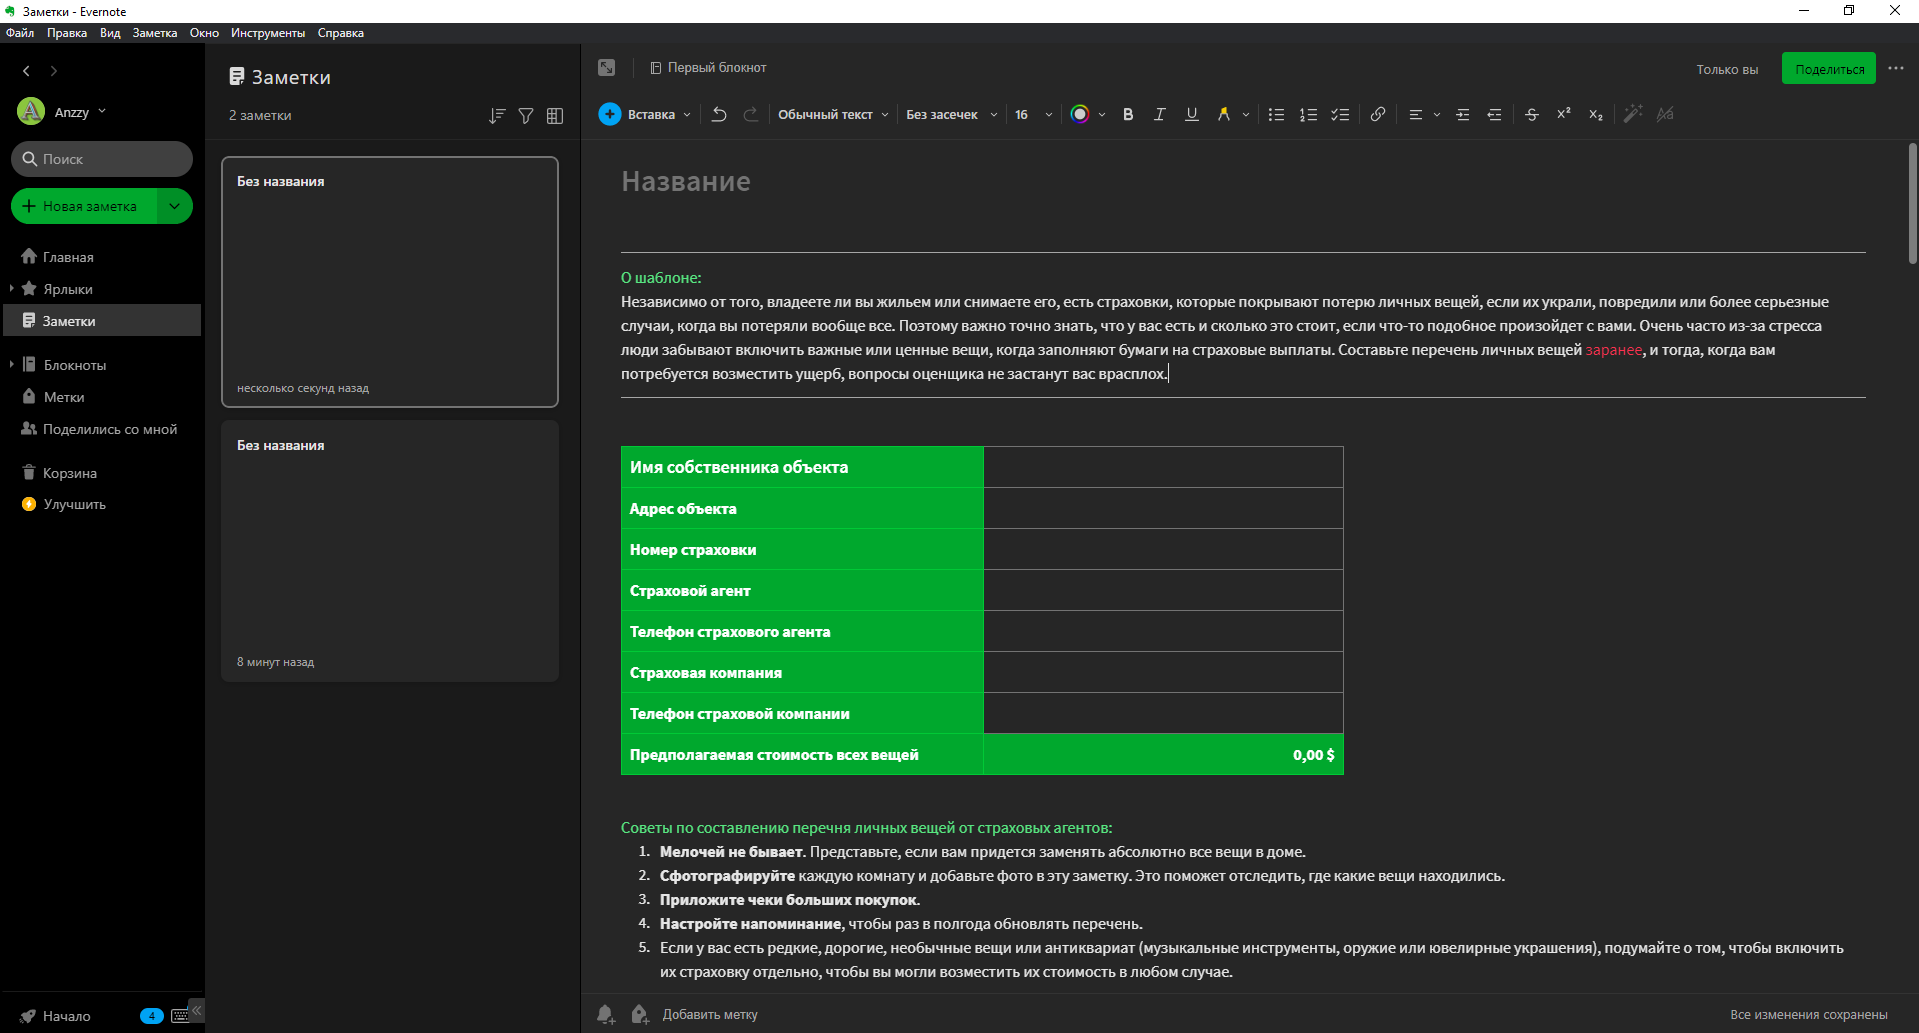Toggle bold formatting in the note toolbar
This screenshot has width=1919, height=1033.
click(1127, 114)
